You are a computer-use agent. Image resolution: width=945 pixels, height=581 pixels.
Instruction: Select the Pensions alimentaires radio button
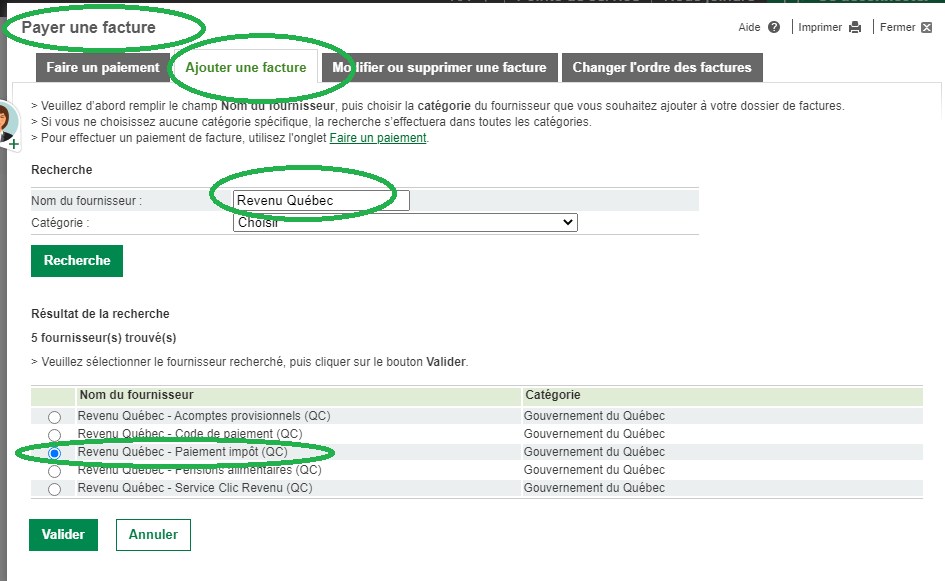(54, 471)
